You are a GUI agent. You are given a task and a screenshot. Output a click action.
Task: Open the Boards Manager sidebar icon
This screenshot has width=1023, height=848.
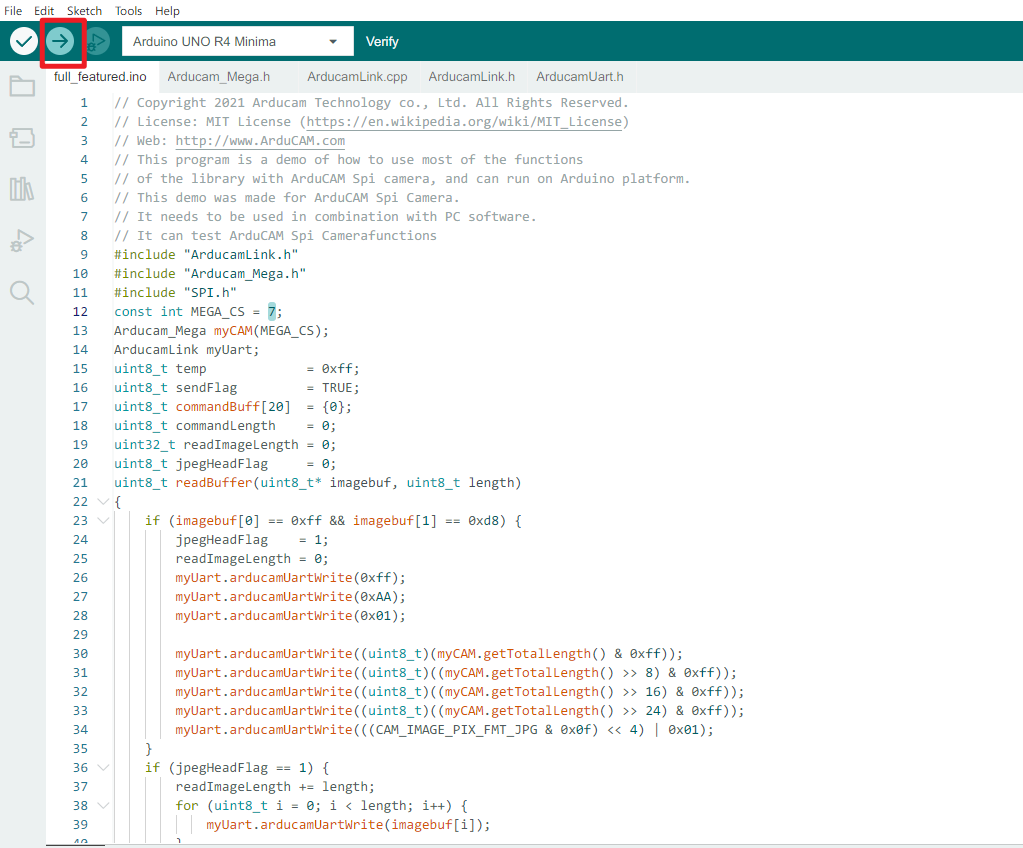(22, 138)
